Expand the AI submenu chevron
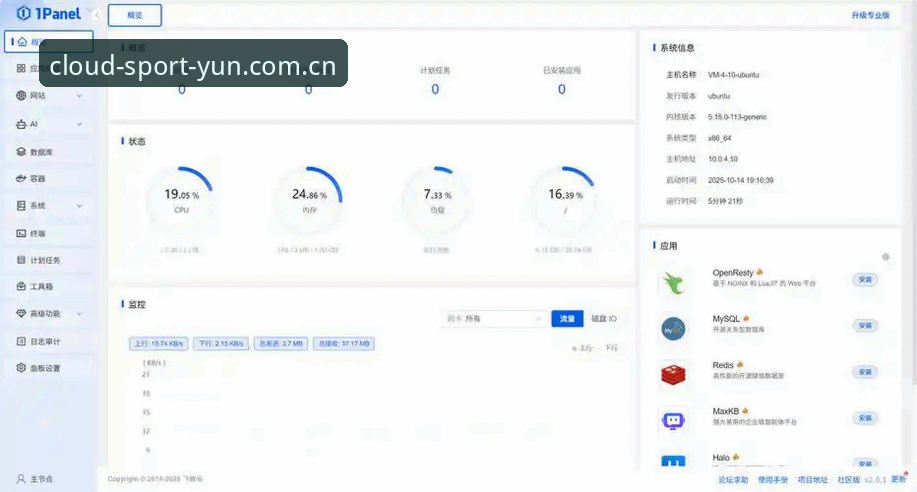This screenshot has height=492, width=917. tap(79, 124)
